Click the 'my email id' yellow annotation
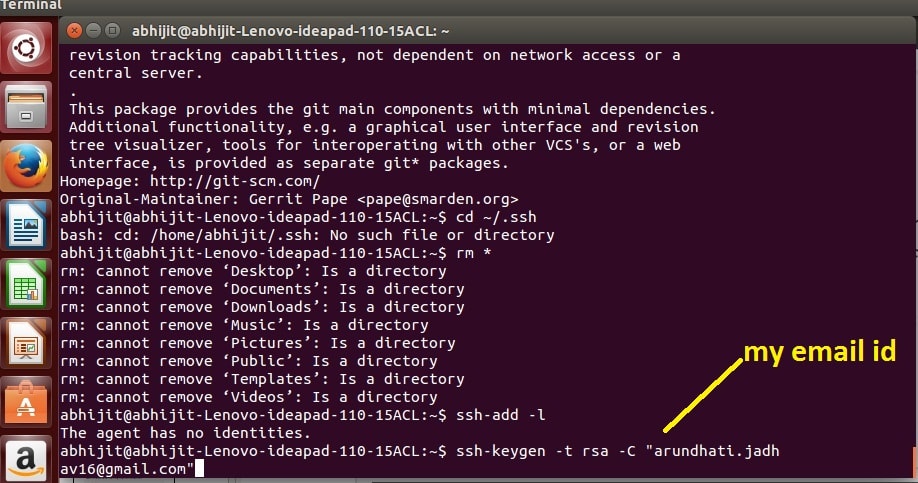The image size is (918, 483). pyautogui.click(x=820, y=352)
